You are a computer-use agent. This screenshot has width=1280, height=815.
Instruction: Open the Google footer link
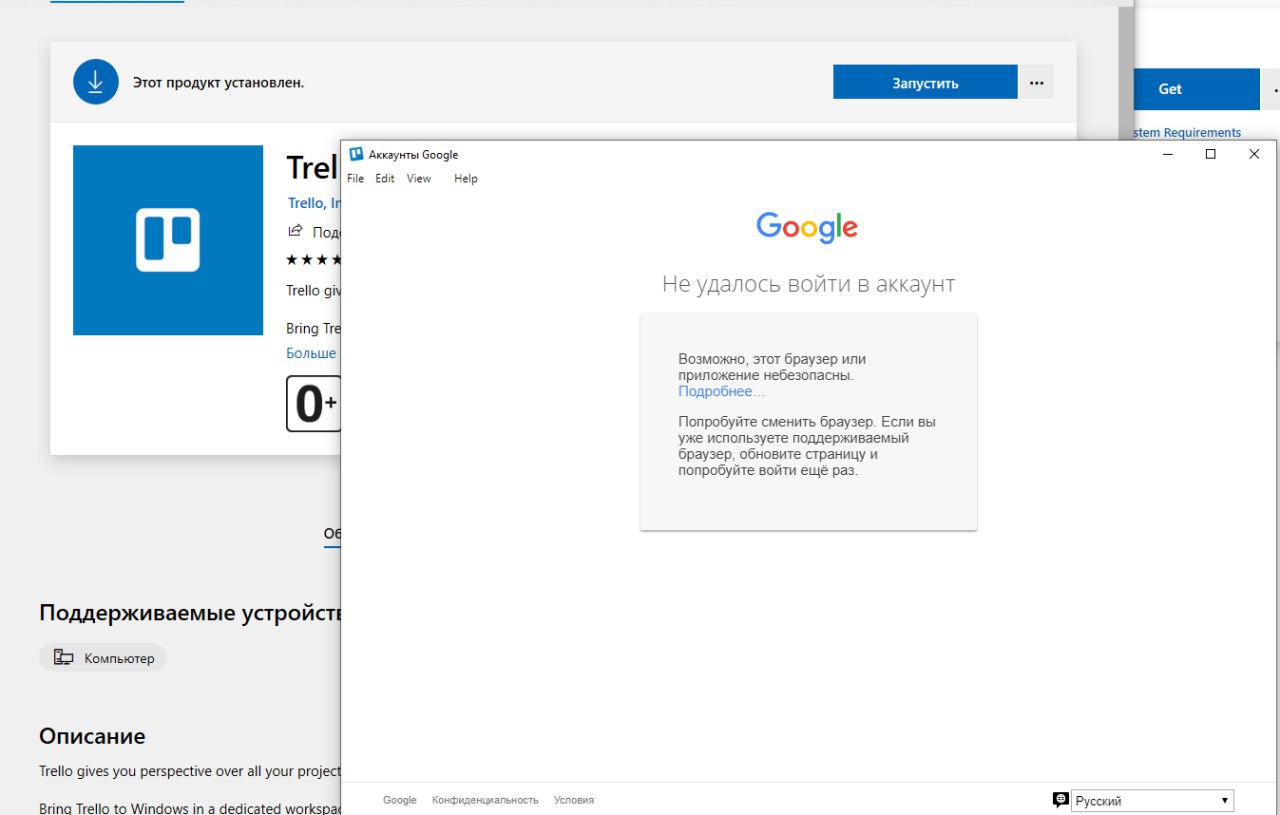pos(400,800)
